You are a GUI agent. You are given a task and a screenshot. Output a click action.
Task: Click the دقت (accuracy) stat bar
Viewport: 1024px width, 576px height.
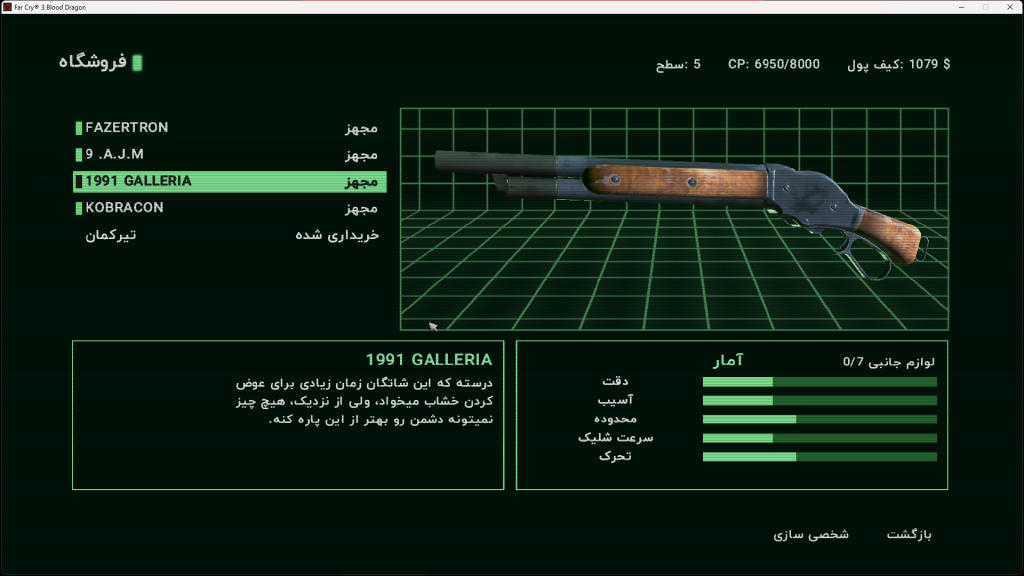pos(820,381)
